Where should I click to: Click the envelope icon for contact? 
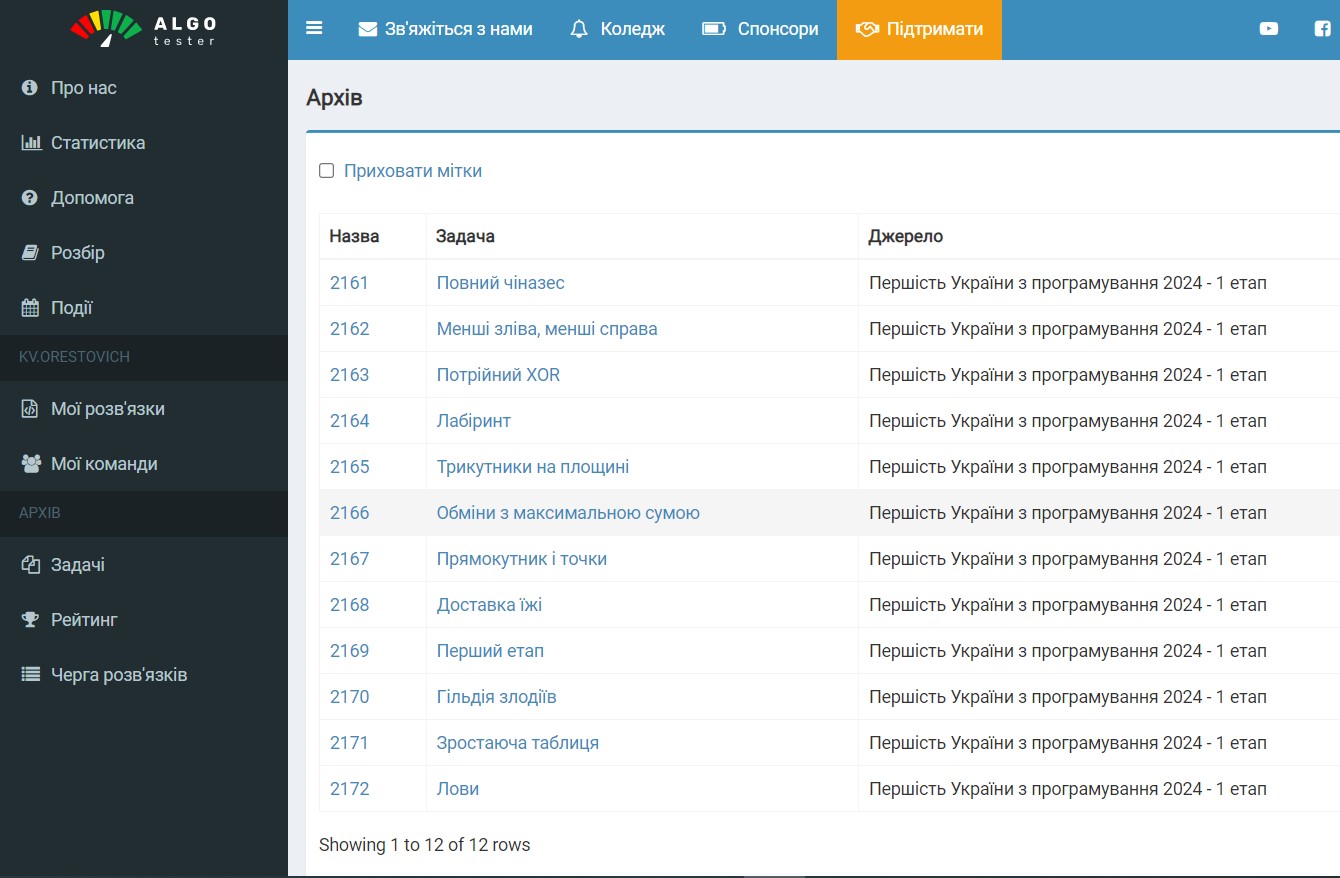click(x=367, y=29)
